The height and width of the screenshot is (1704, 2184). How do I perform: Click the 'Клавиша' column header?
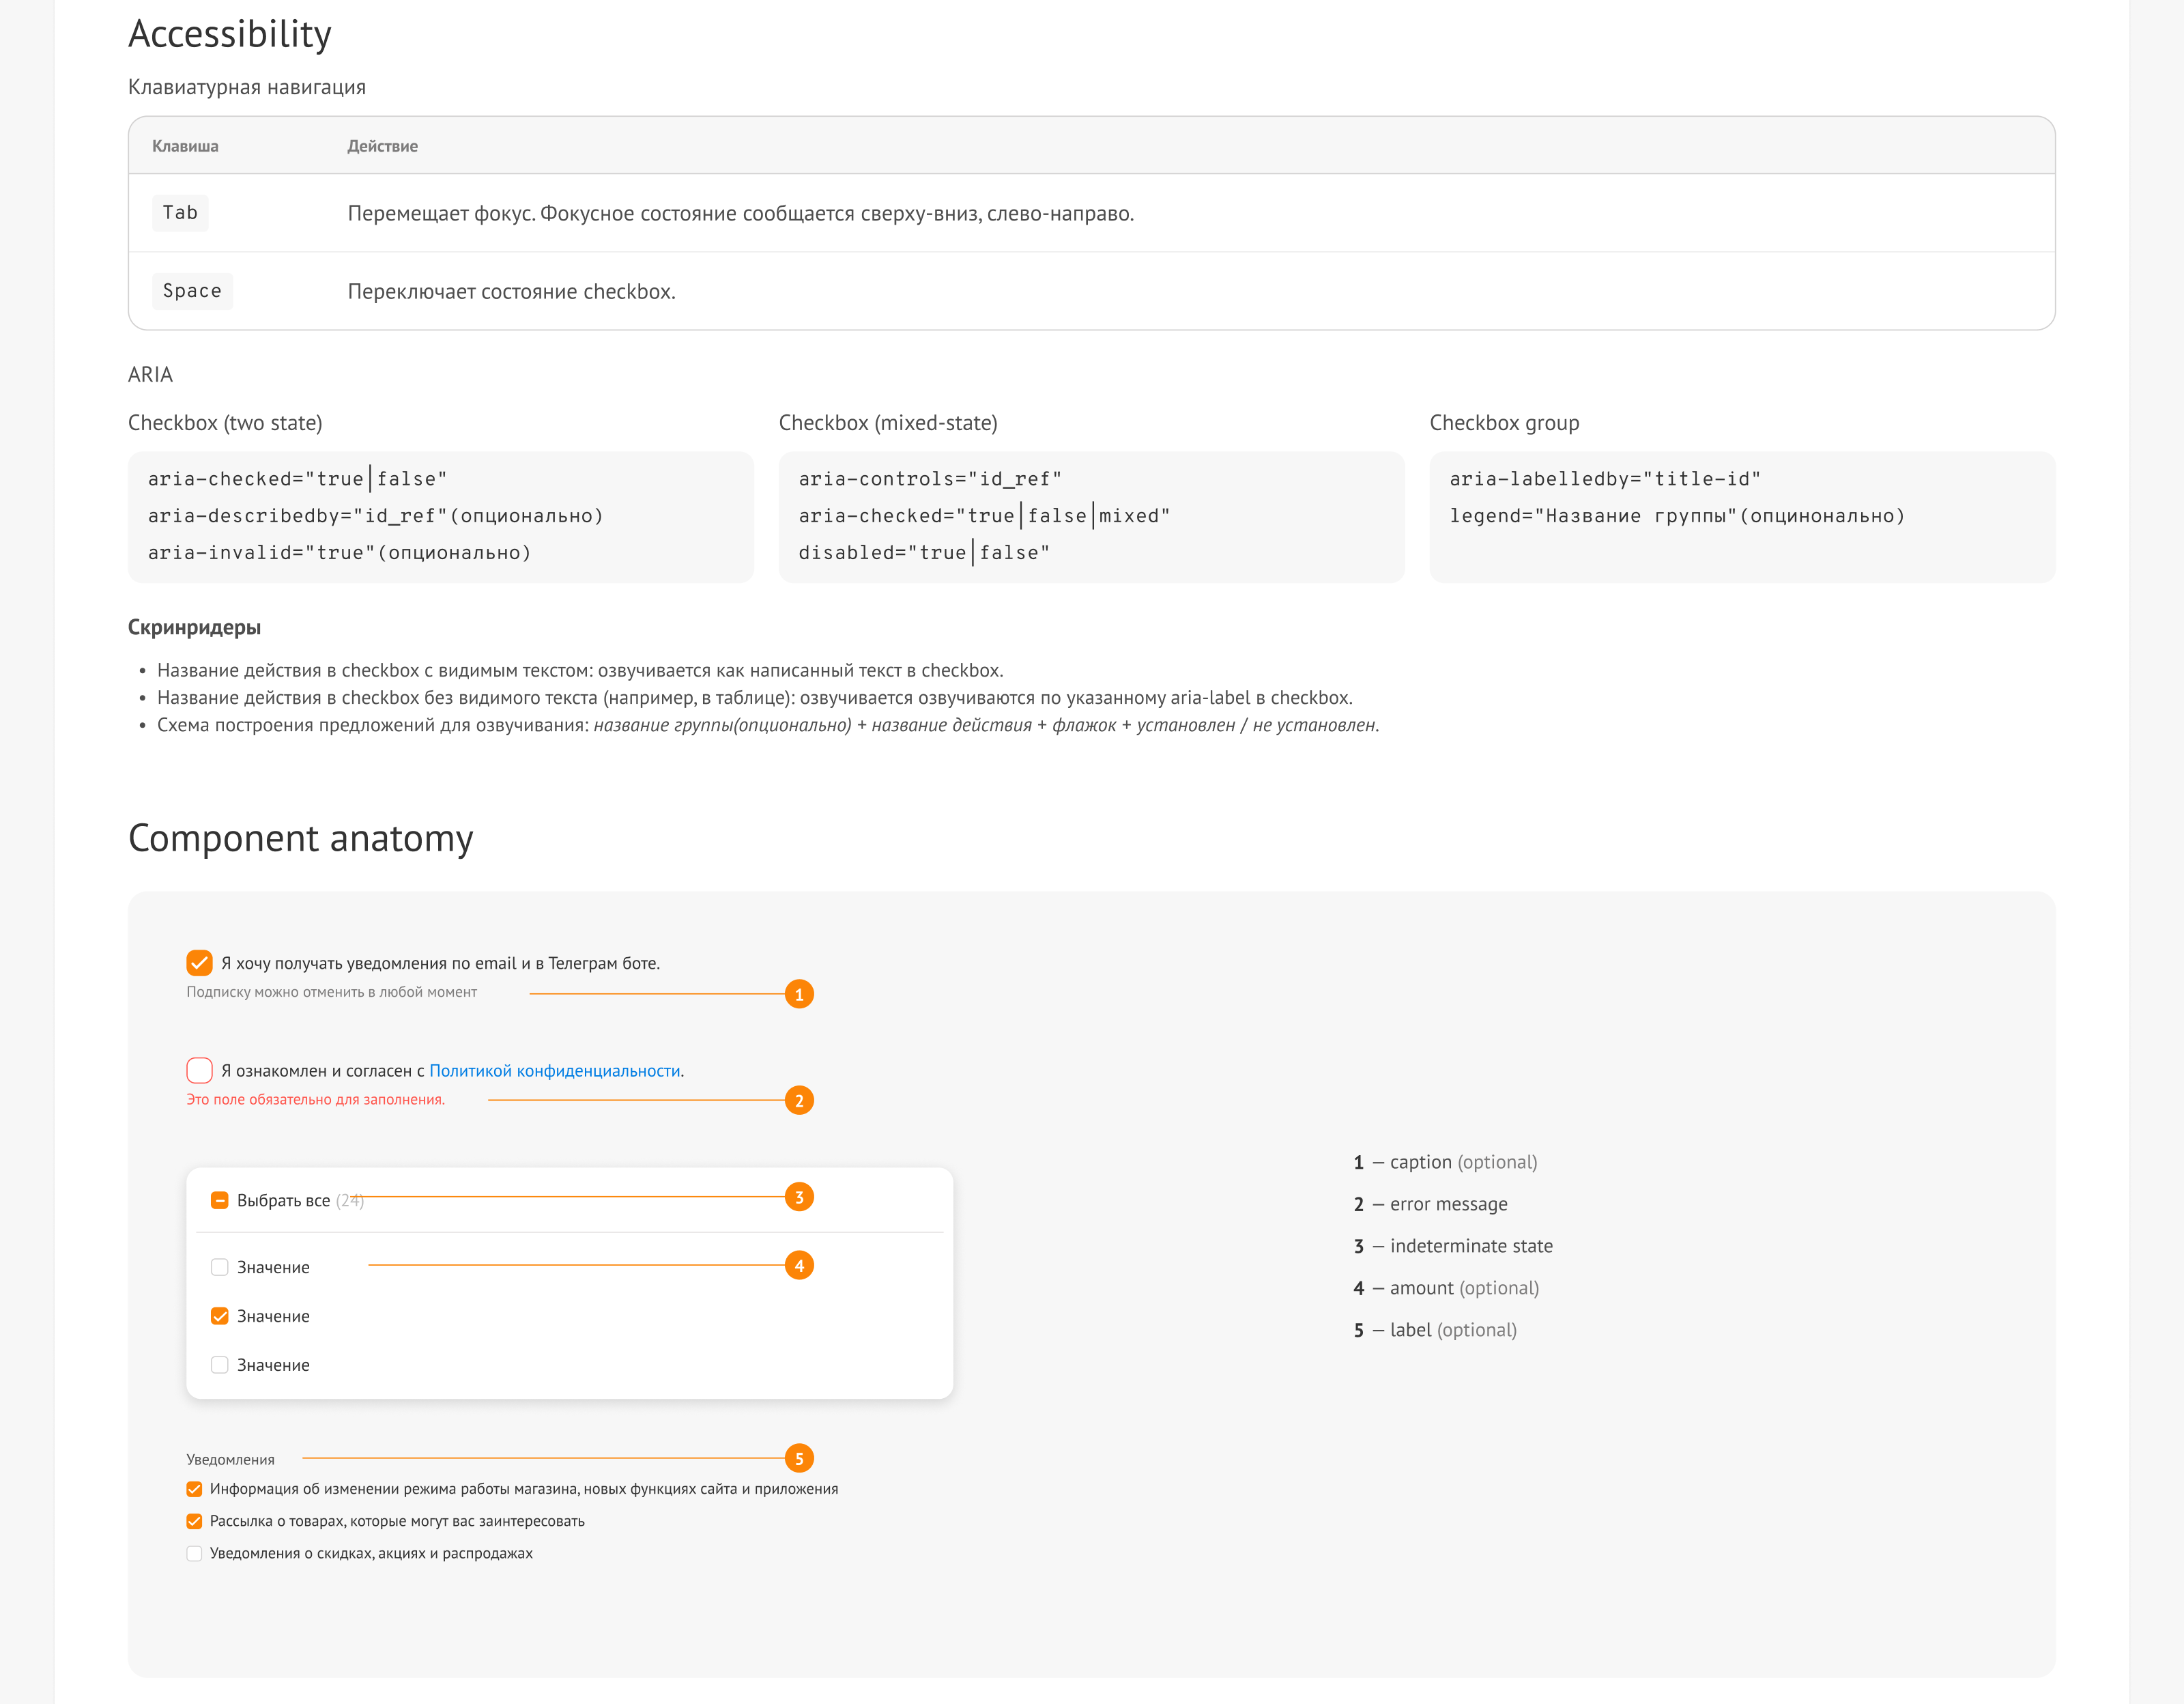coord(185,146)
